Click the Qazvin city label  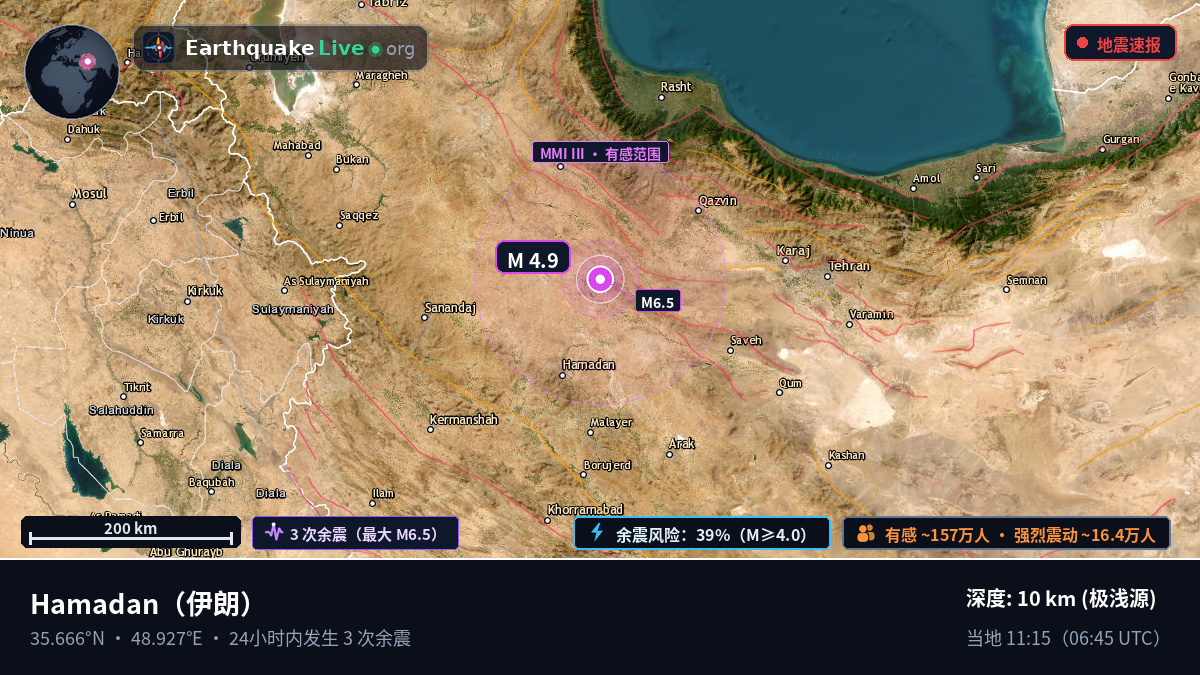718,200
